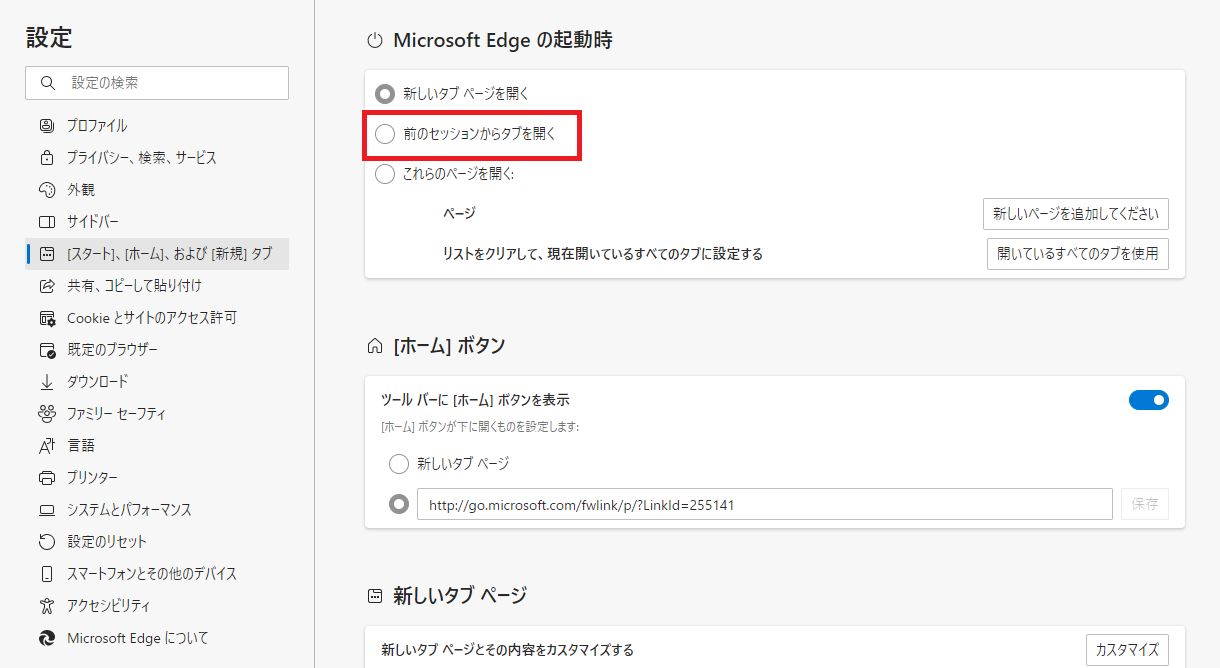Click 開いているすべてのタブを使用 button
1220x668 pixels.
click(1078, 254)
